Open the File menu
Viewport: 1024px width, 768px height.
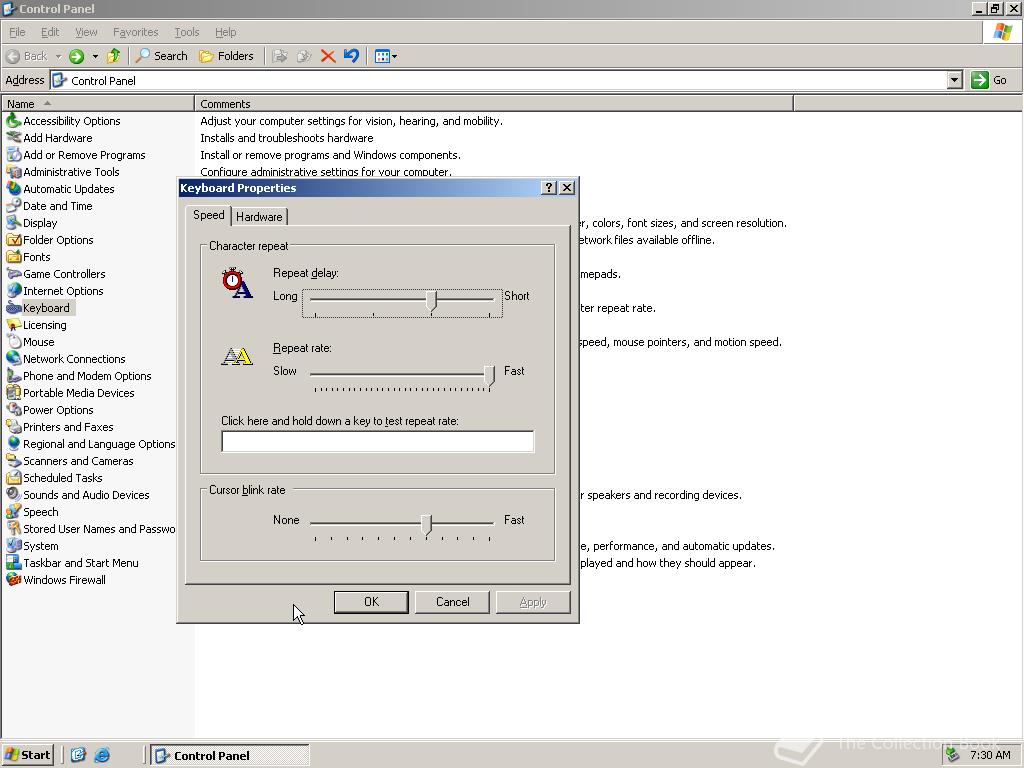(17, 32)
